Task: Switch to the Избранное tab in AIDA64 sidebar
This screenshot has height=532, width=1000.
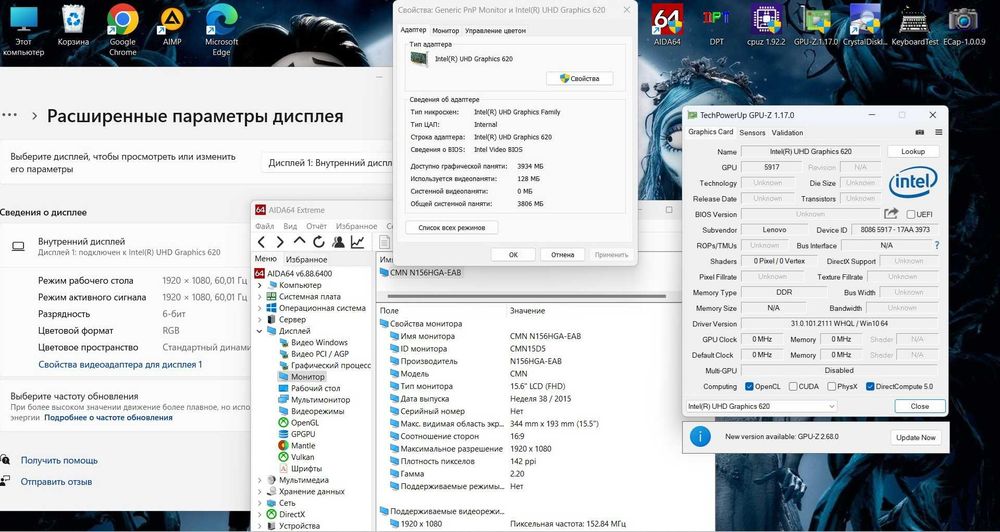Action: 306,260
